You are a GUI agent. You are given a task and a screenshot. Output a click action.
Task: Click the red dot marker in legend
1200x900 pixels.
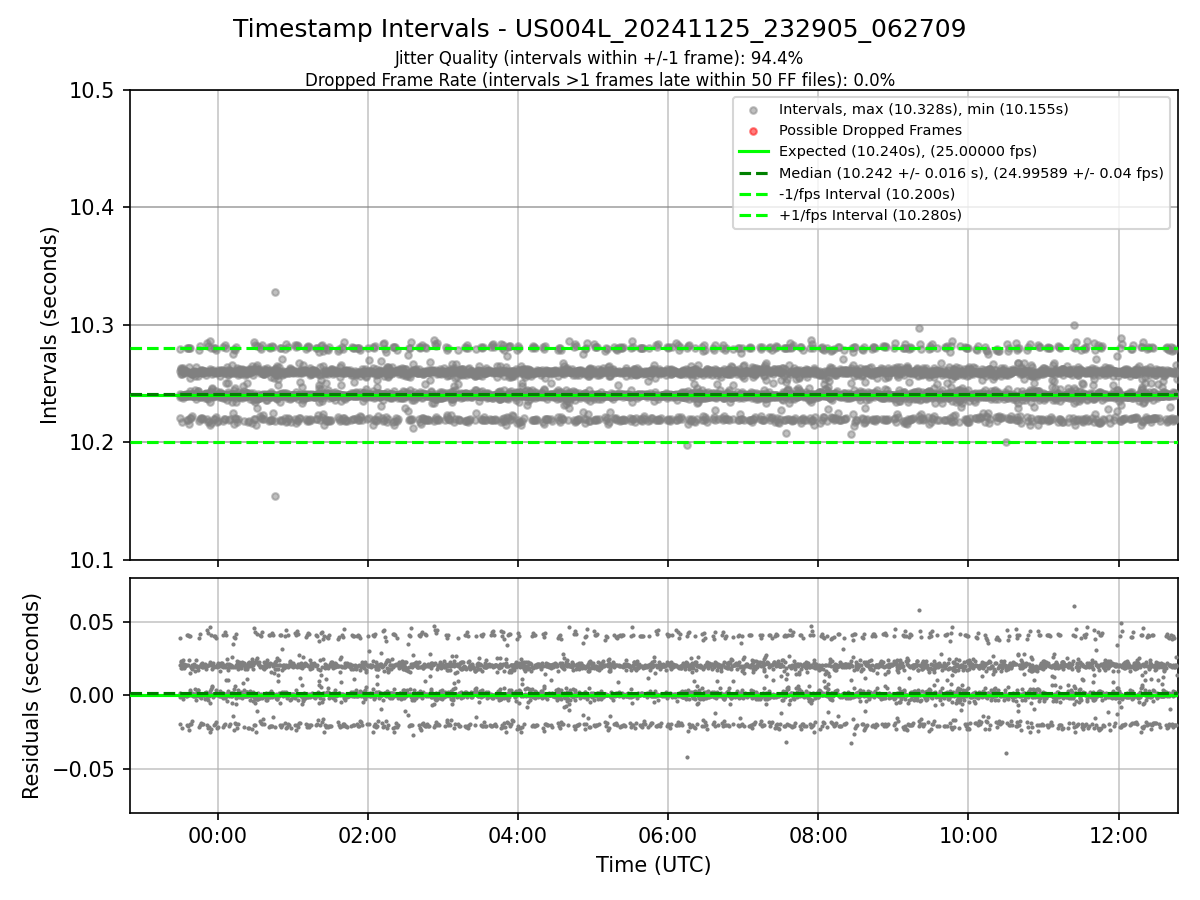click(754, 131)
